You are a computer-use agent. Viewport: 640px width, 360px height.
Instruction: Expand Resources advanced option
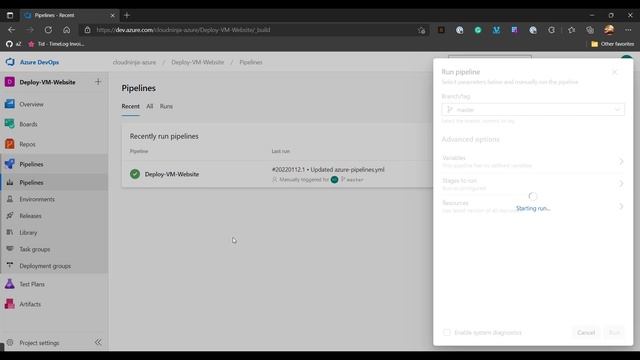tap(533, 206)
